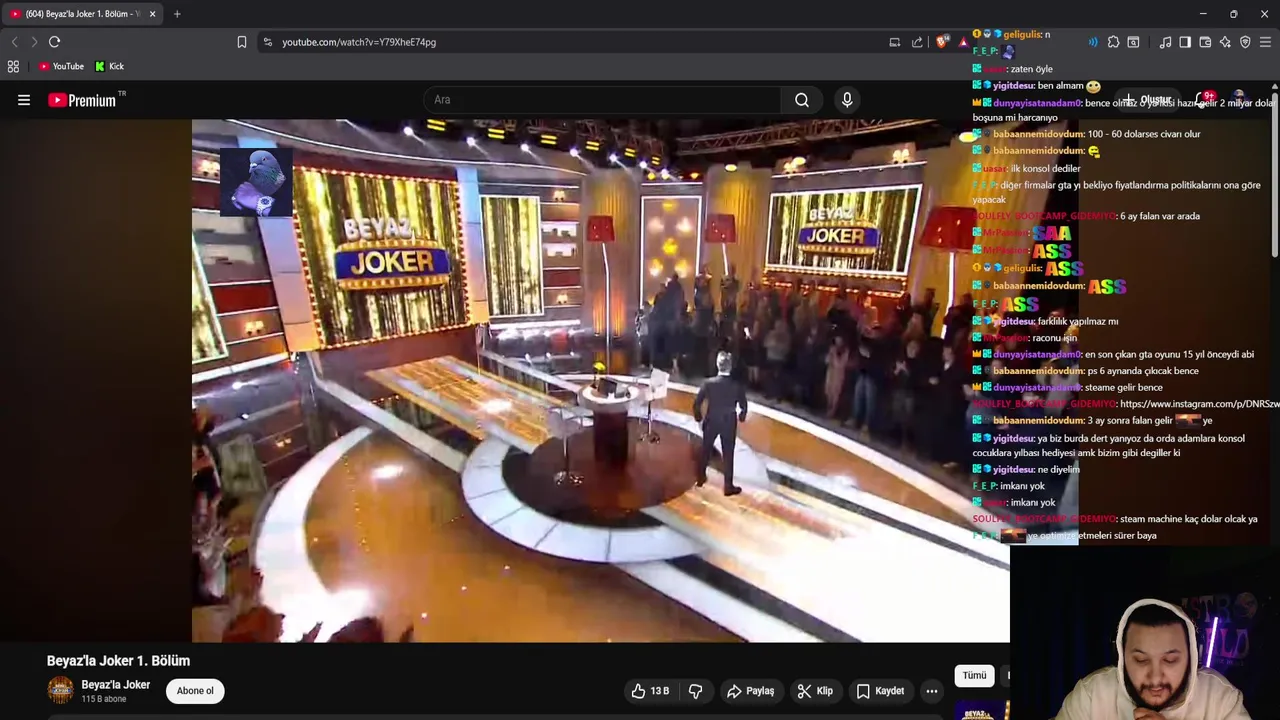Bookmark this page with the bookmark icon

click(242, 42)
